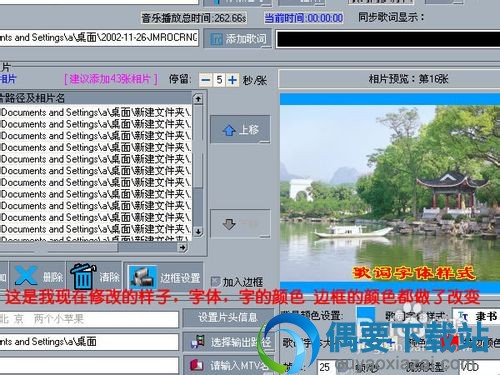Viewport: 500px width, 375px height.
Task: Click the 当前时间:00:00:00 label
Action: pyautogui.click(x=303, y=18)
